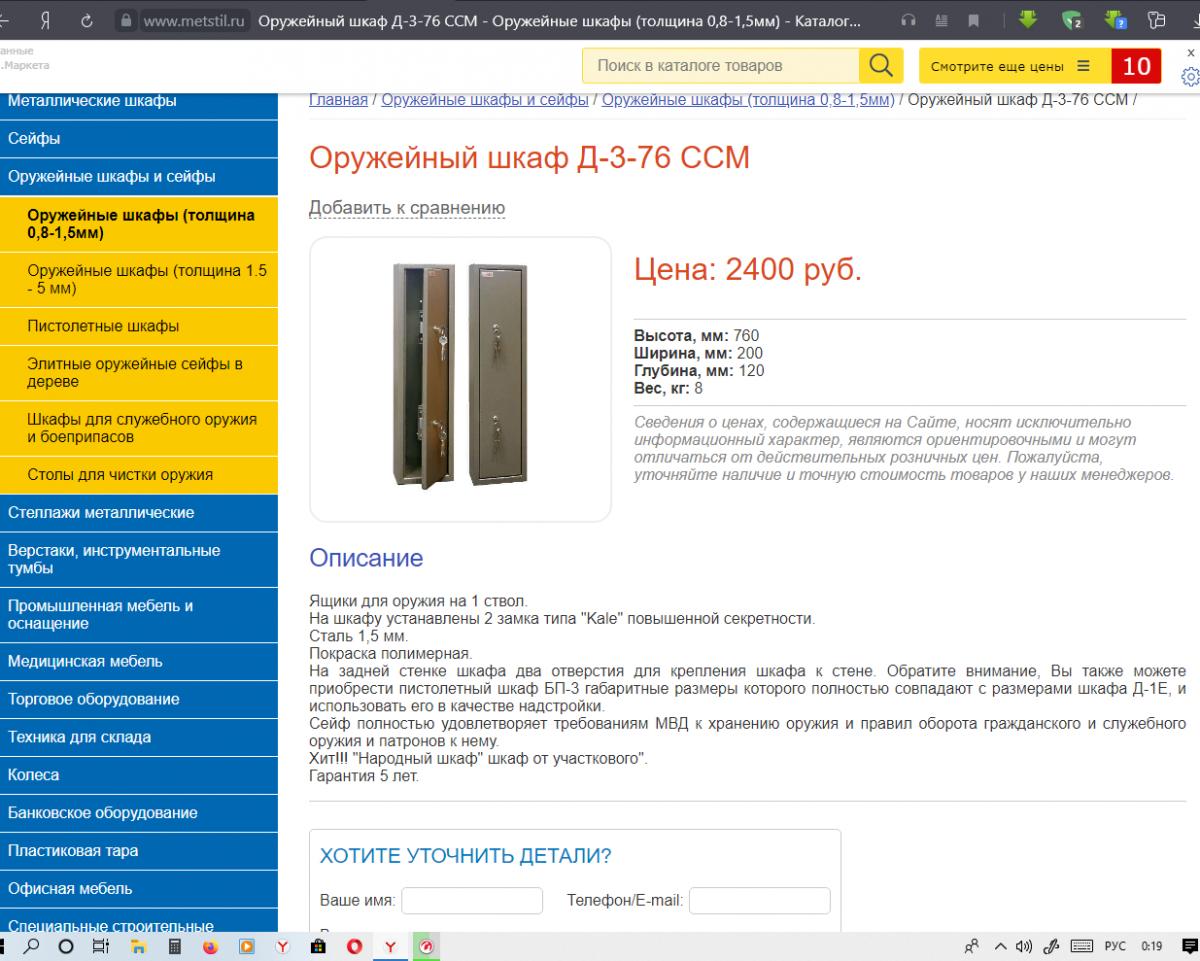Open Firefox from the taskbar
The height and width of the screenshot is (961, 1200).
coord(210,946)
